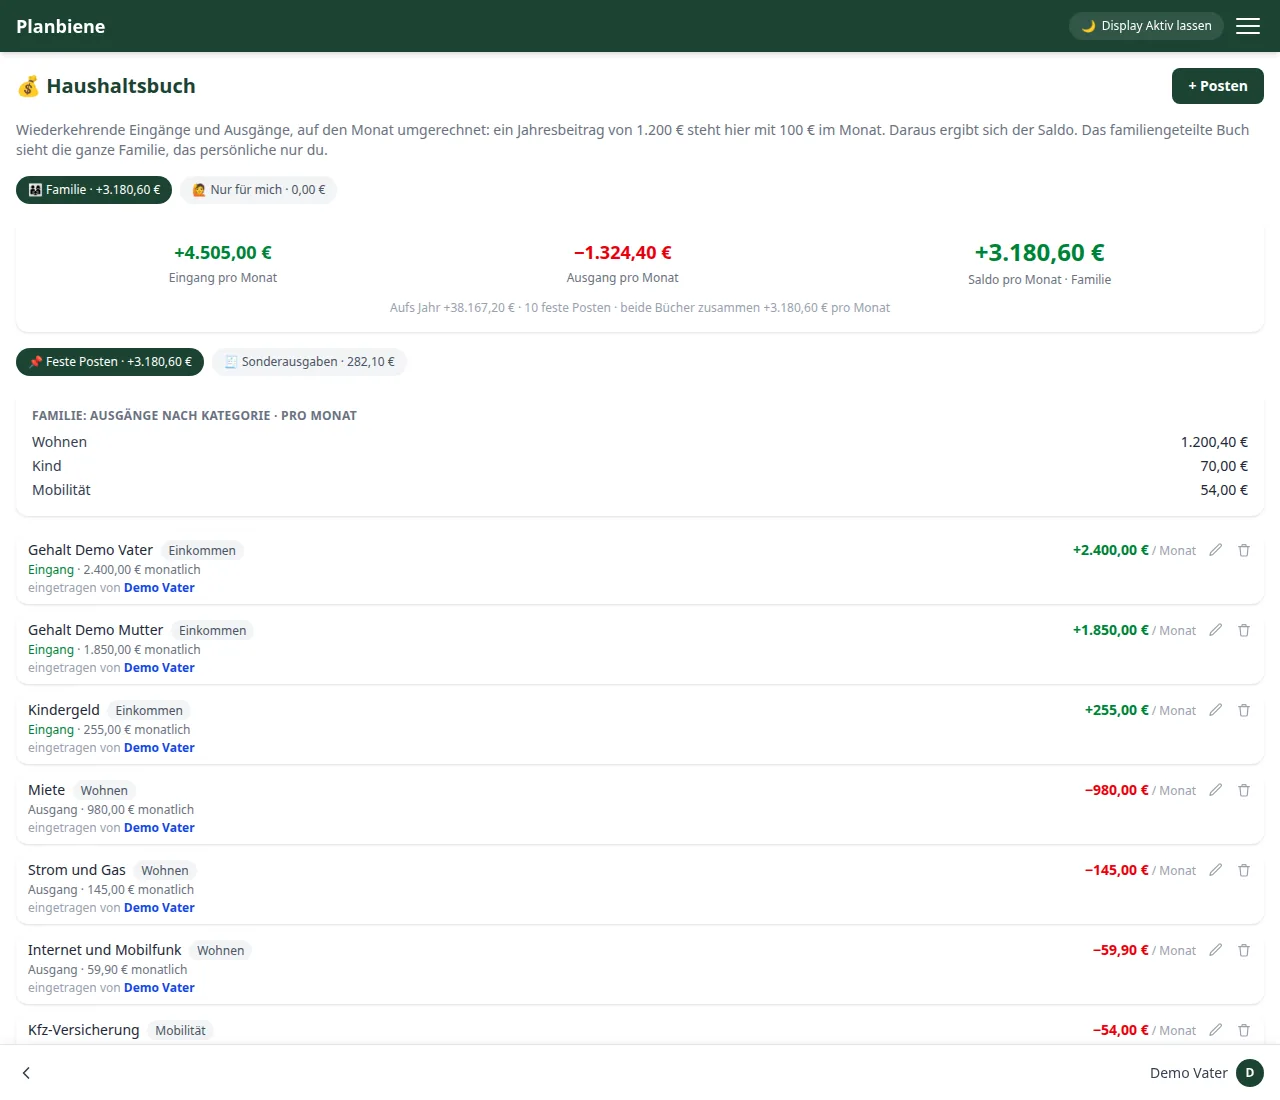Open Demo Vater link under Kindergeld
Image resolution: width=1280 pixels, height=1100 pixels.
(159, 748)
